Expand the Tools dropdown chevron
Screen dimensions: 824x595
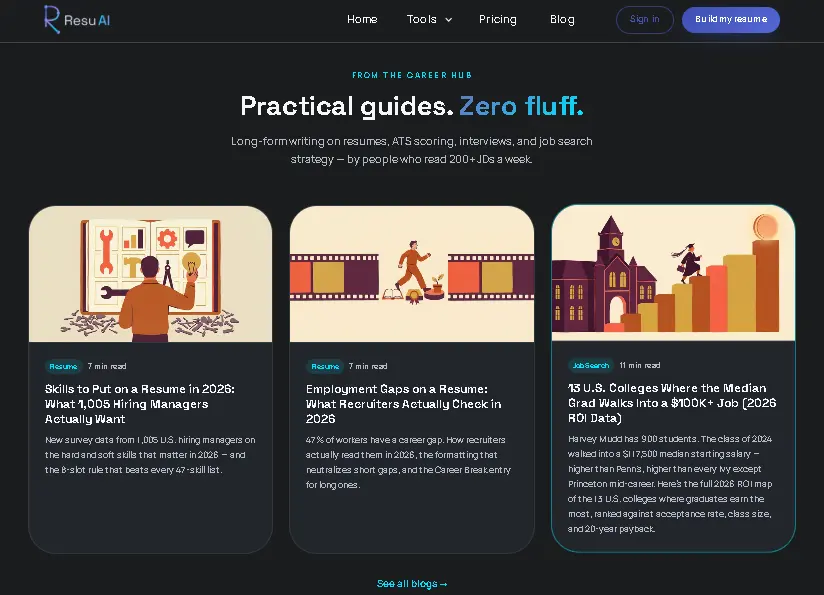point(448,20)
